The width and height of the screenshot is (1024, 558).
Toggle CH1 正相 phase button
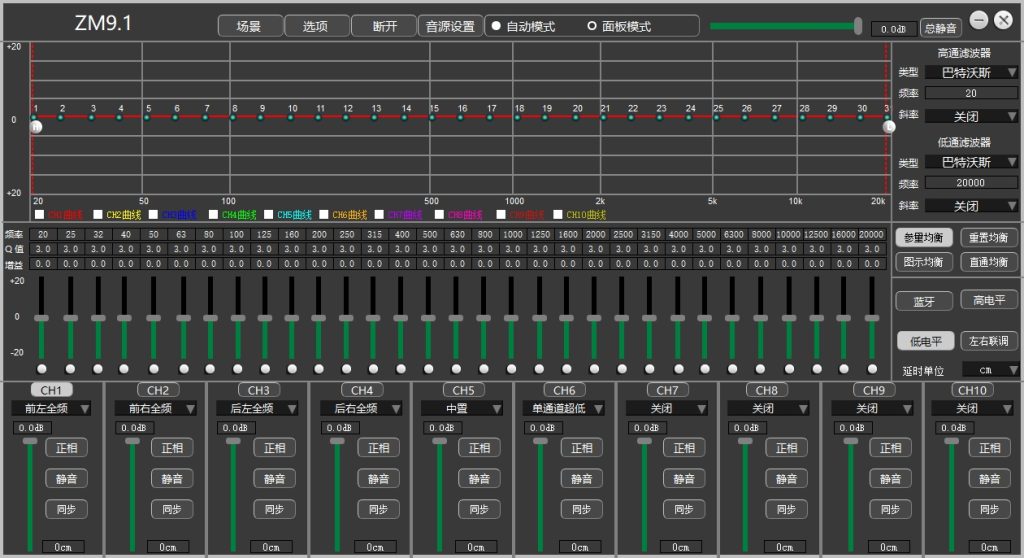point(67,448)
